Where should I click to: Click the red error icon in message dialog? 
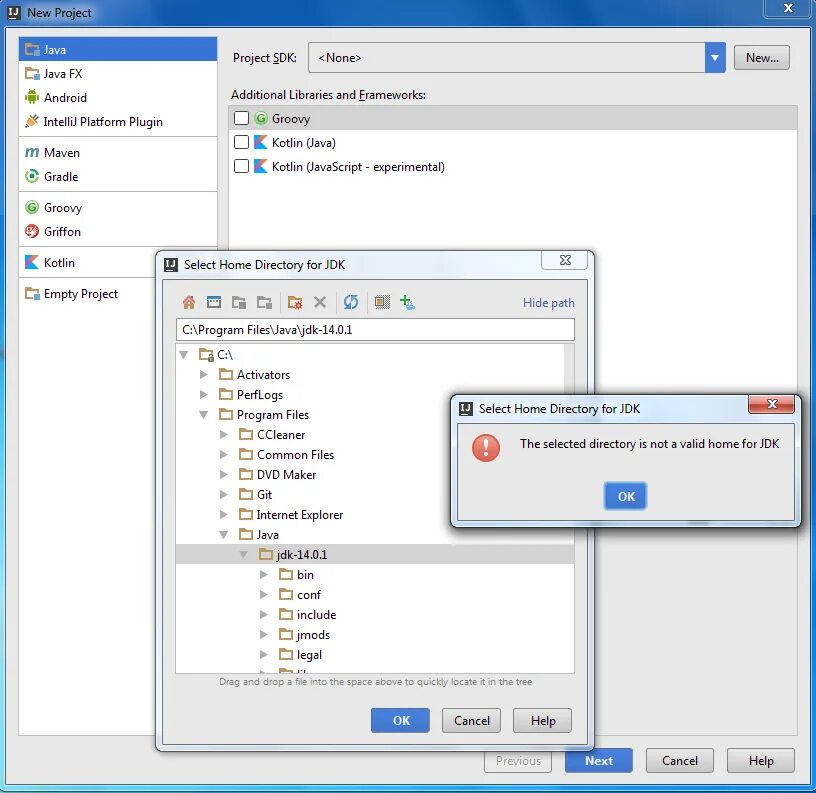click(486, 447)
